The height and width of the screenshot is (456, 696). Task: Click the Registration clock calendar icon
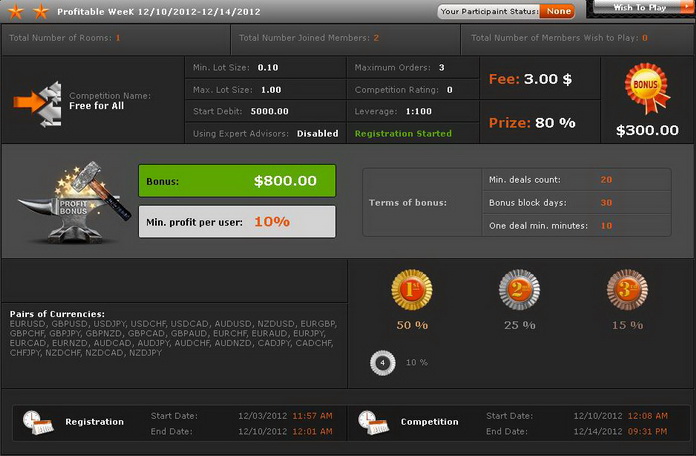tap(38, 422)
